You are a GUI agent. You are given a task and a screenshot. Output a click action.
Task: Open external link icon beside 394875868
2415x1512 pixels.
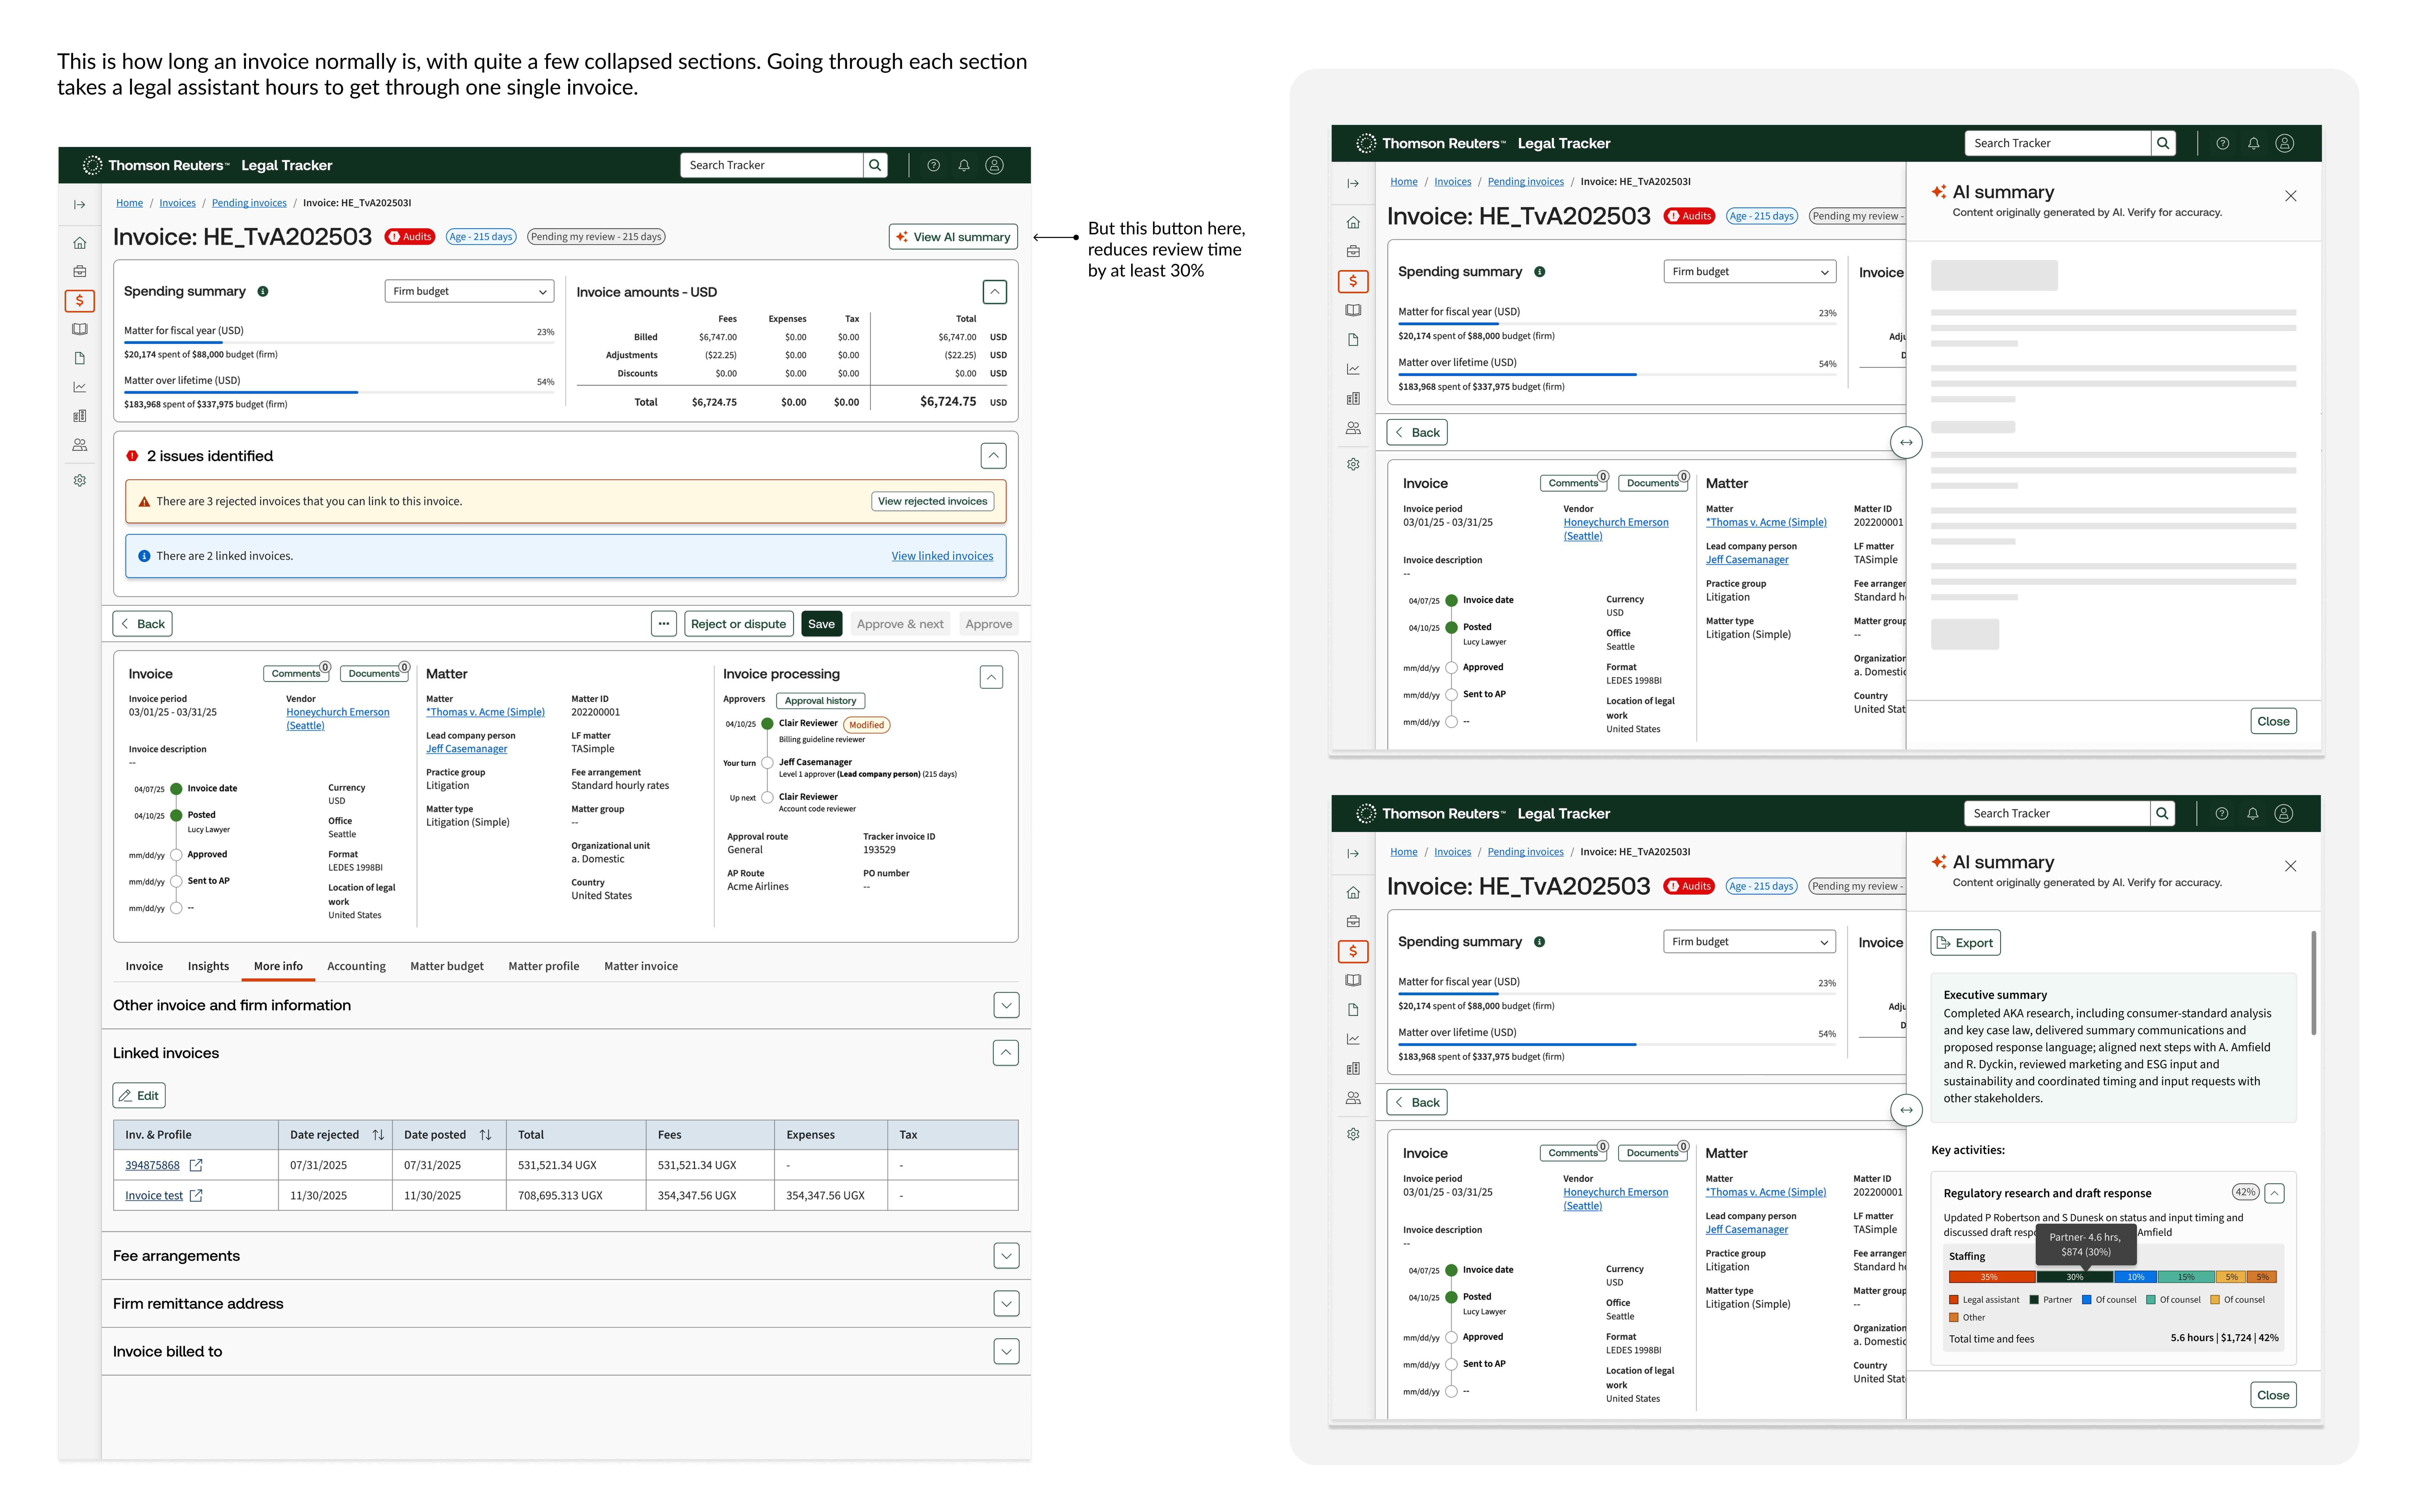click(x=196, y=1165)
